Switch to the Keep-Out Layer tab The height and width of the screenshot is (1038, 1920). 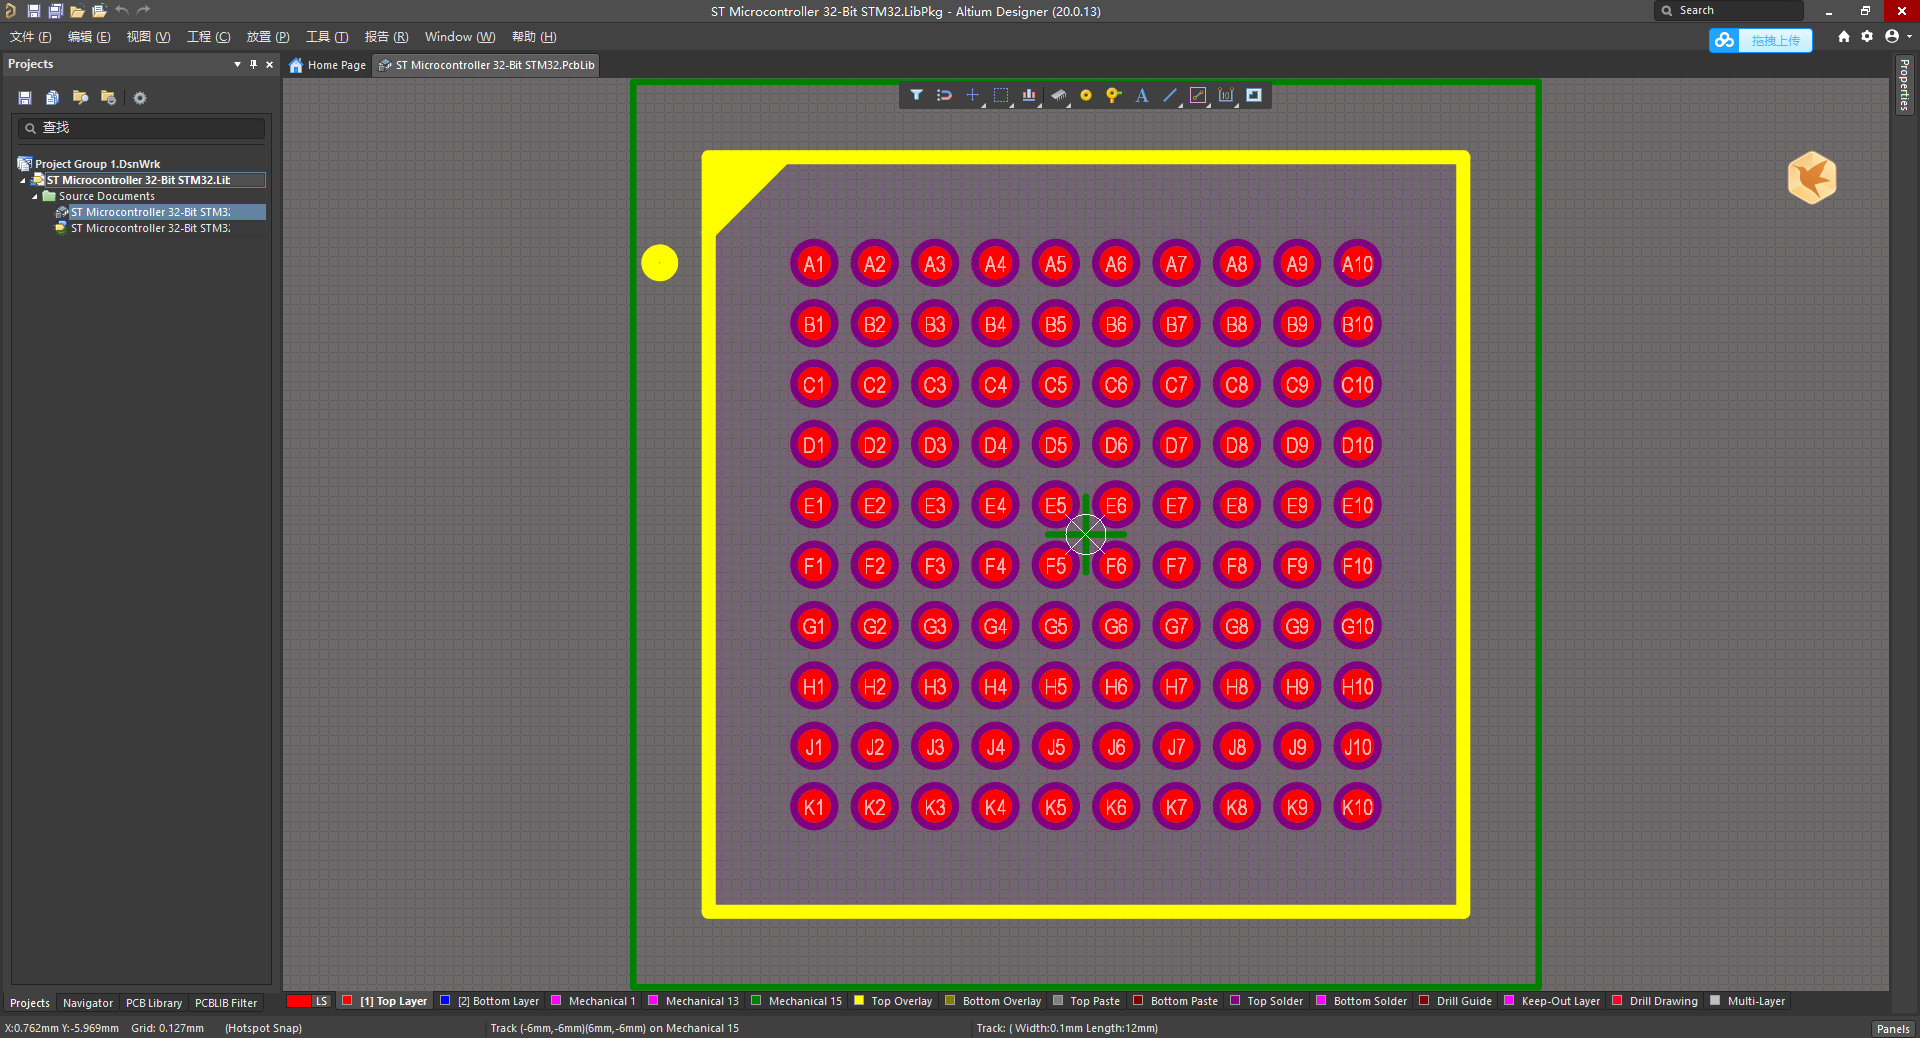click(1551, 1001)
